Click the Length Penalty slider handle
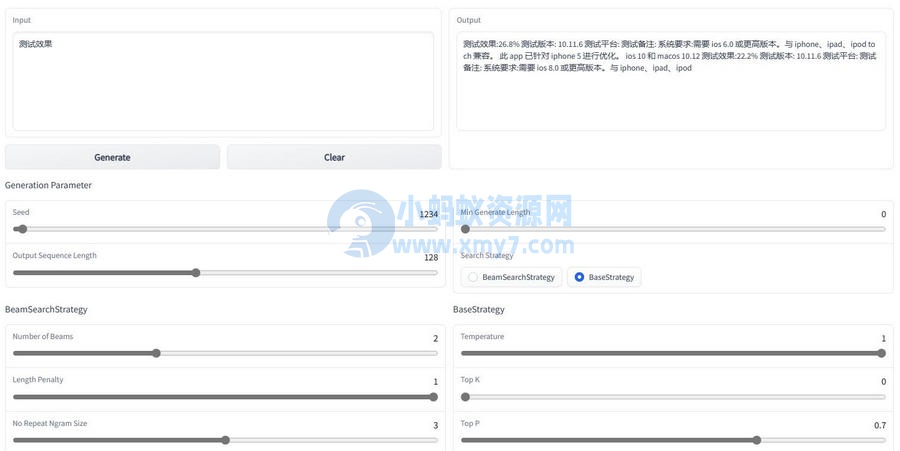Viewport: 900px width, 451px height. click(433, 397)
